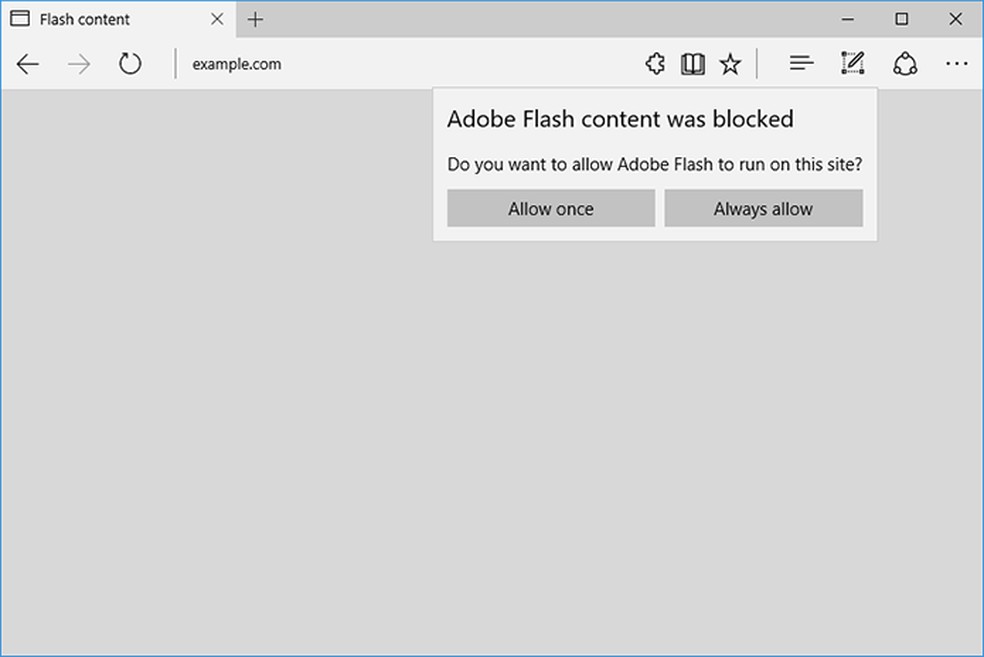Open the Hub panel
The width and height of the screenshot is (984, 657).
[801, 63]
